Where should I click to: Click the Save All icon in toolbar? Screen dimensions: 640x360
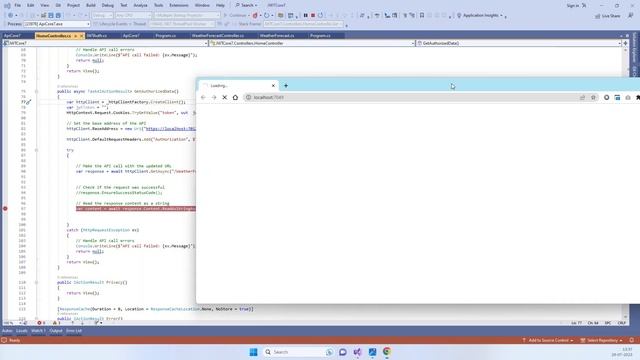pyautogui.click(x=58, y=16)
